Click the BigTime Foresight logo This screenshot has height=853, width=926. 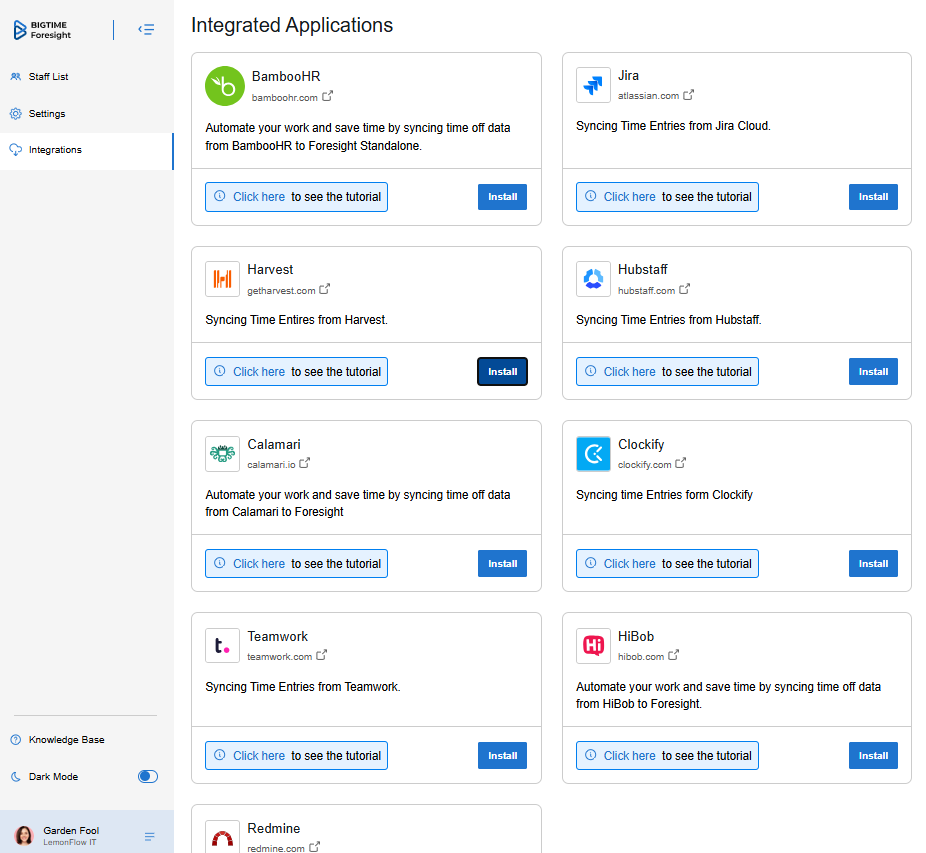[42, 30]
